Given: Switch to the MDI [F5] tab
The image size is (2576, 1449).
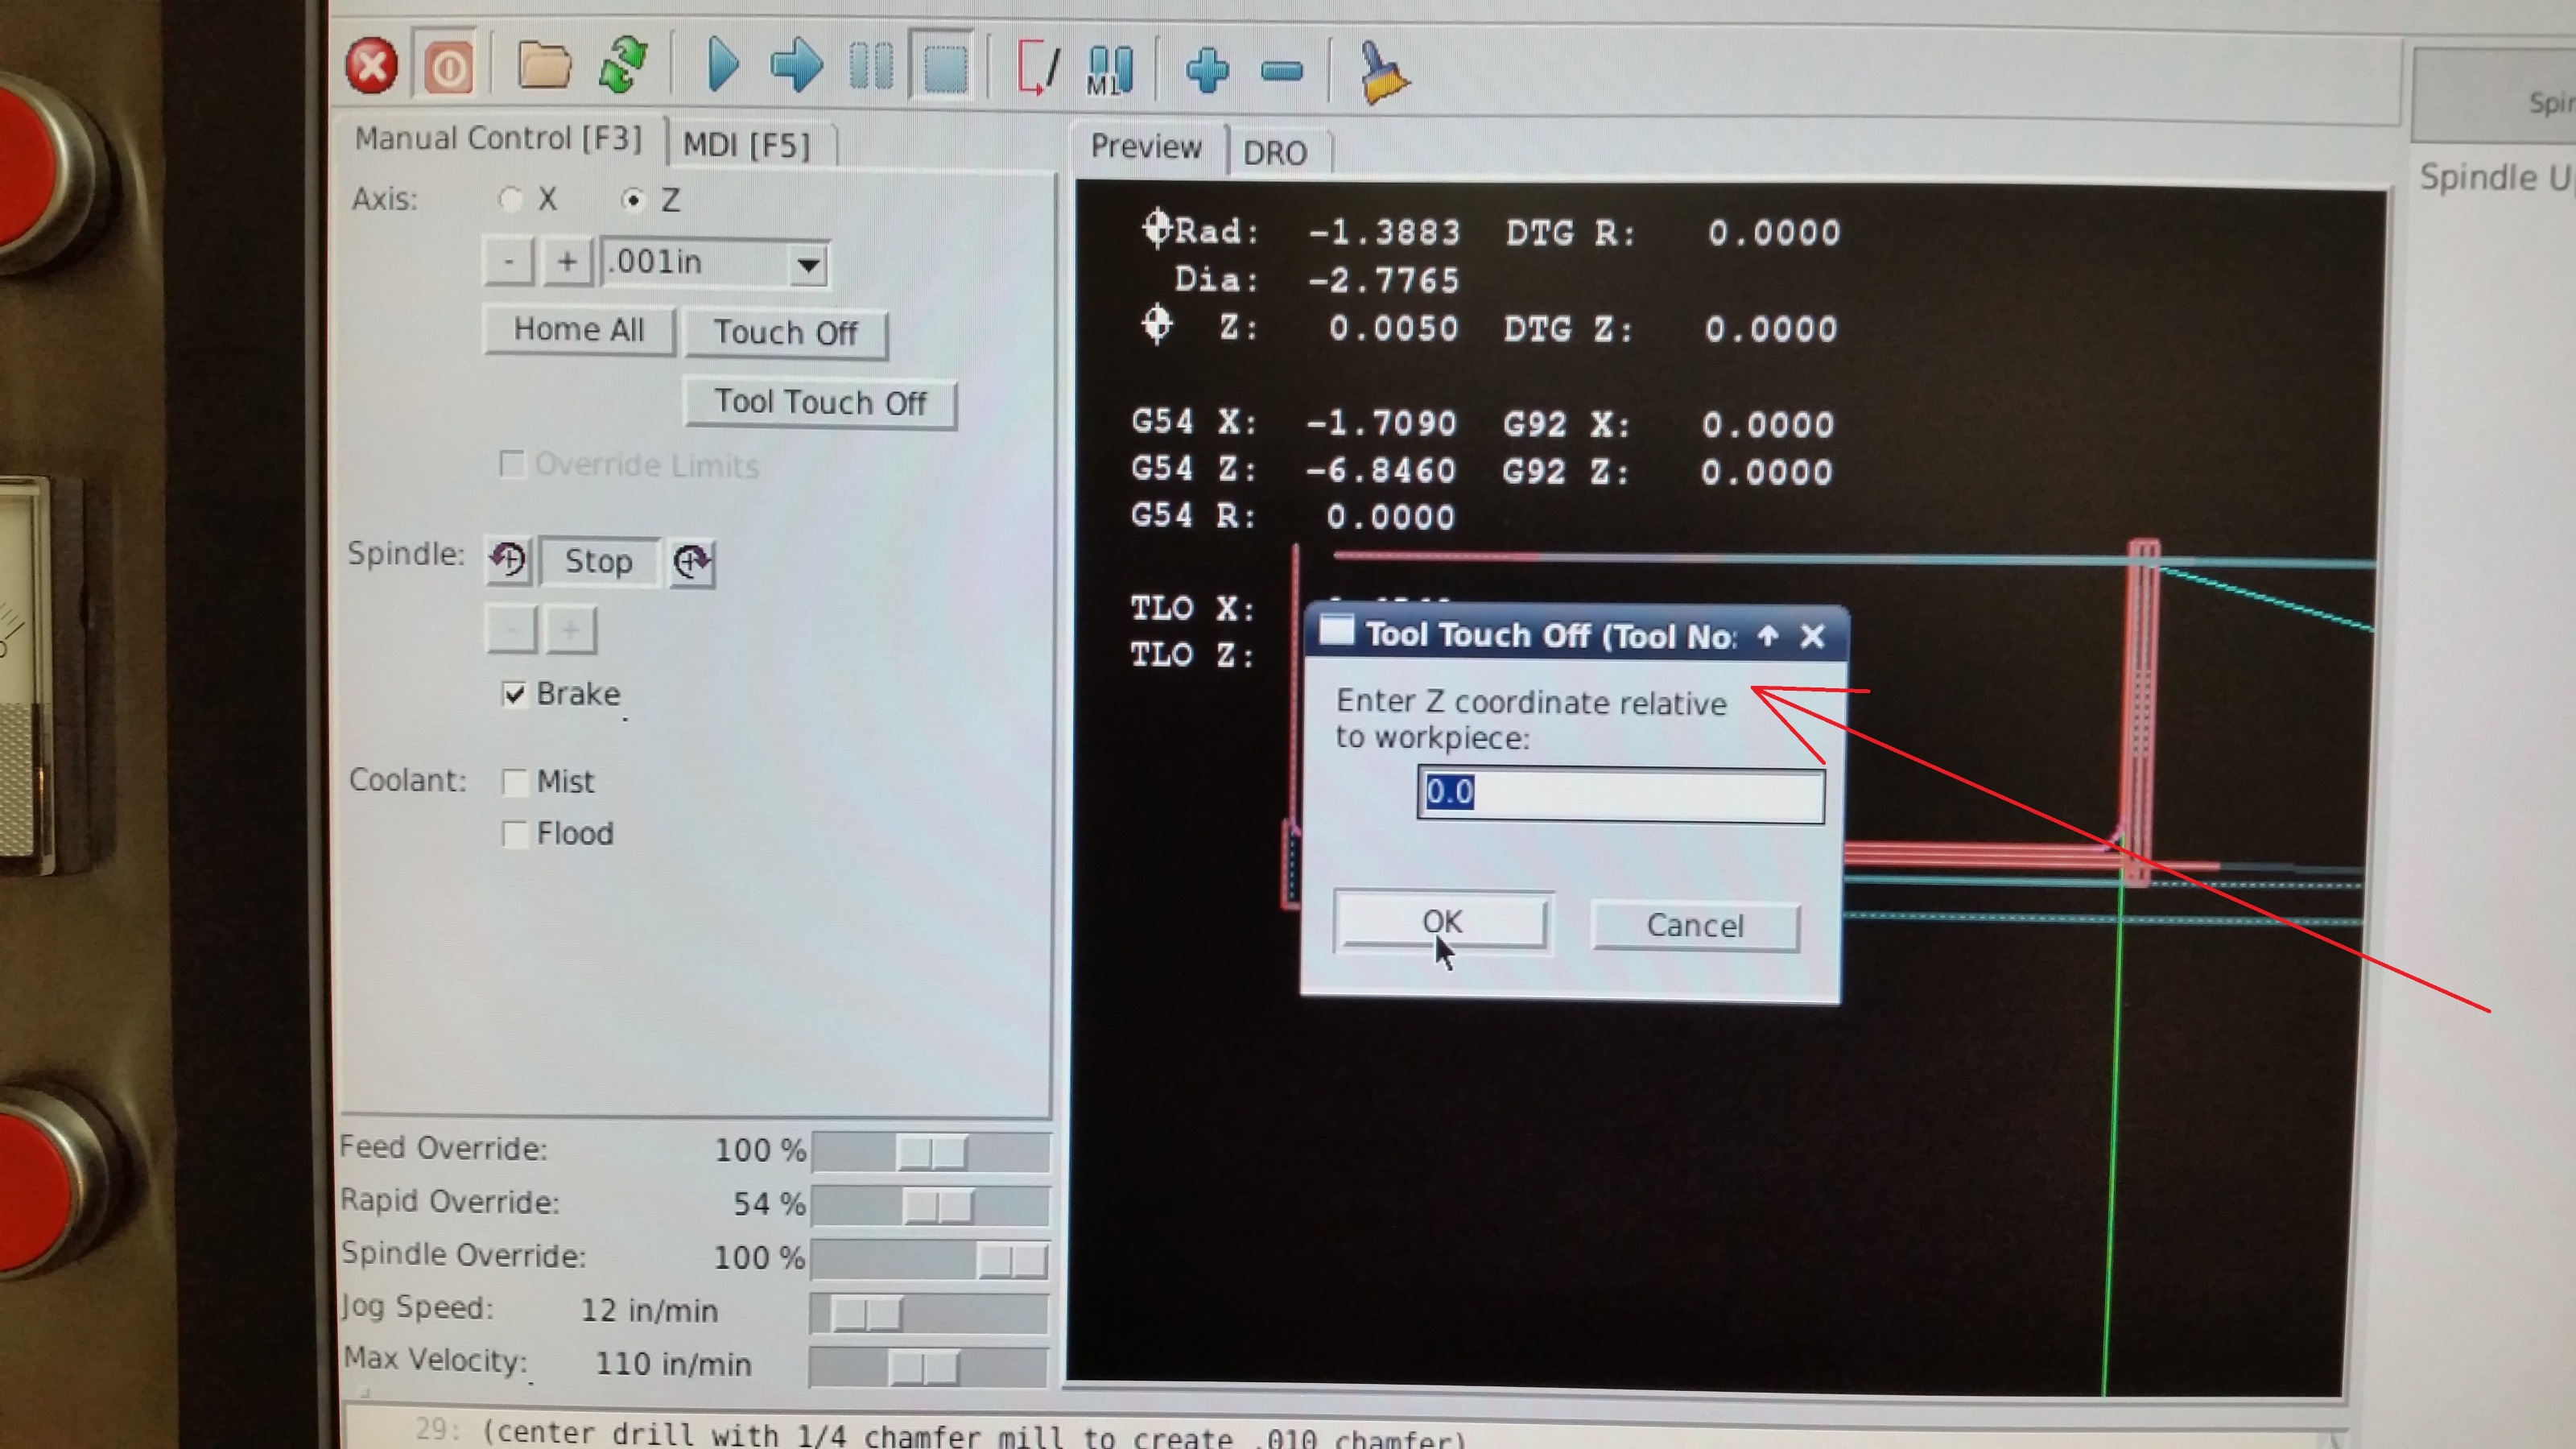Looking at the screenshot, I should [x=746, y=146].
